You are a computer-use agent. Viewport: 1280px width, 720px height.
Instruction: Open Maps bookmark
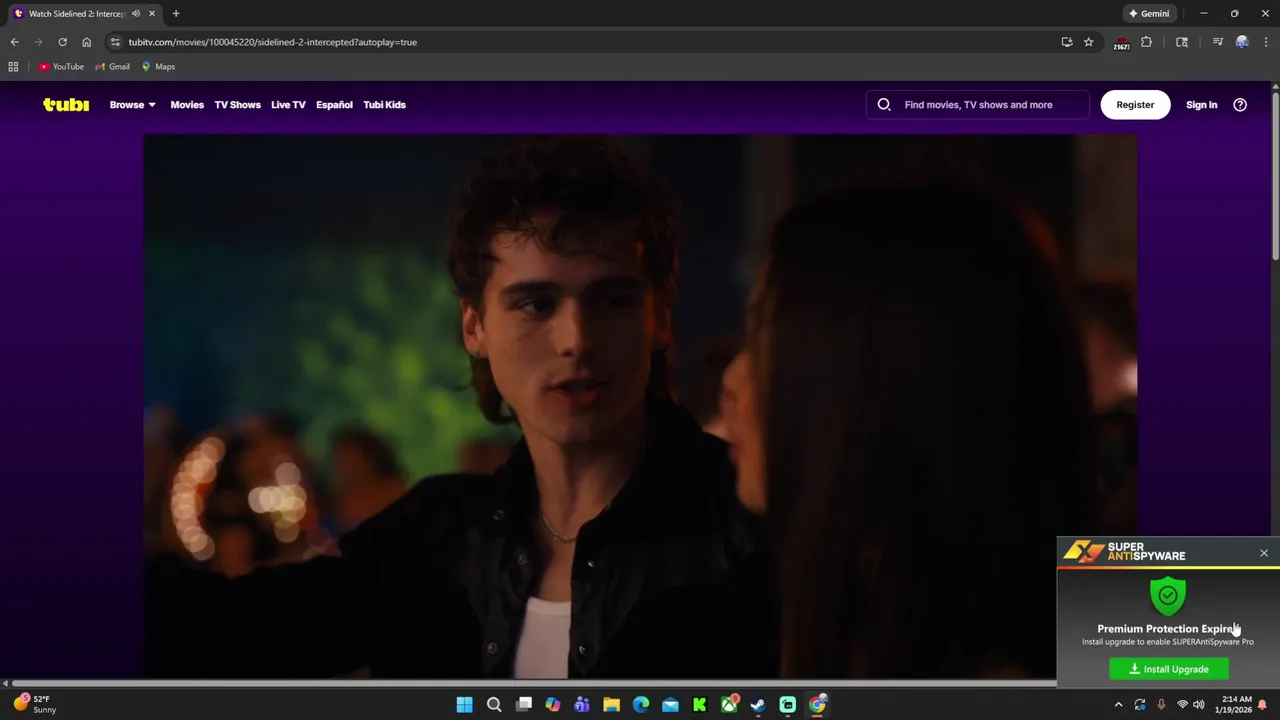click(158, 67)
